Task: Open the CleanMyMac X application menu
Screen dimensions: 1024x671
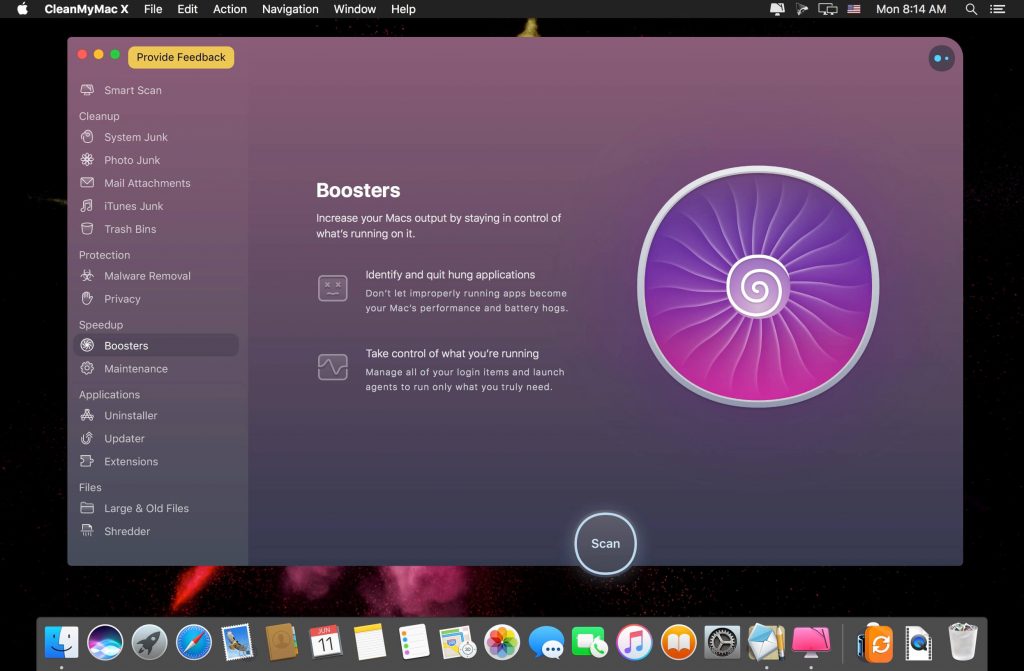Action: [x=86, y=9]
